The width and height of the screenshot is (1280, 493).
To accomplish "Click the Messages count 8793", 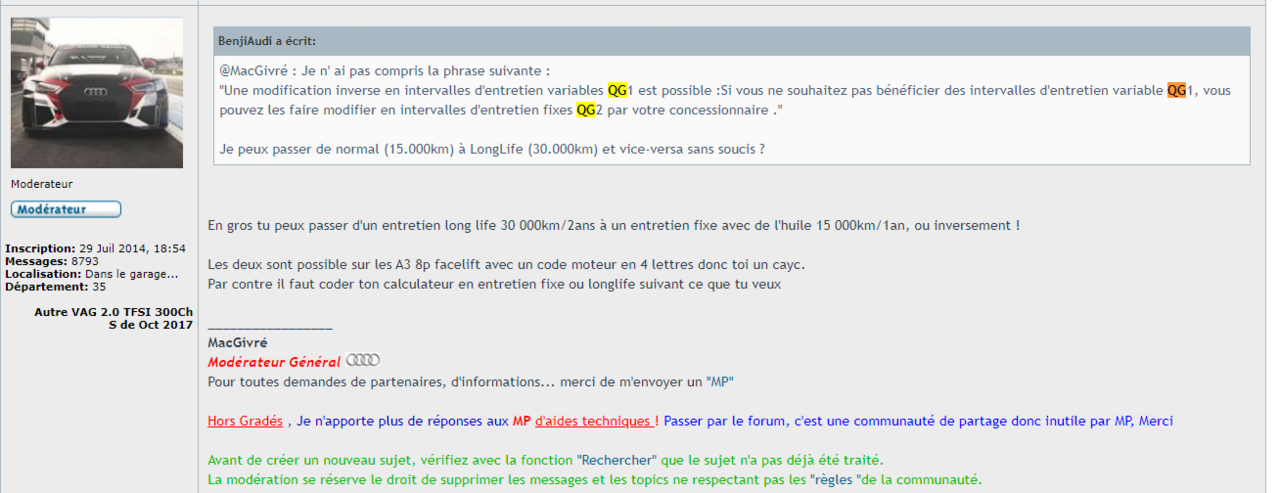I will (84, 261).
